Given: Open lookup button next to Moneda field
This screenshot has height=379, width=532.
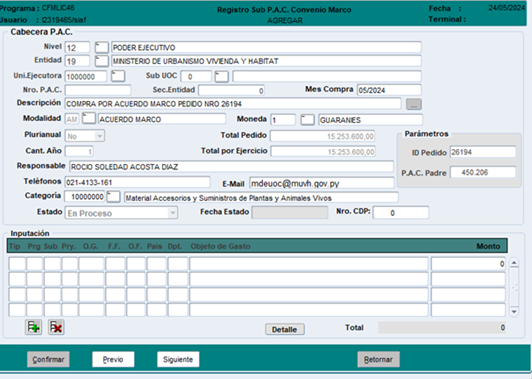Looking at the screenshot, I should click(307, 119).
